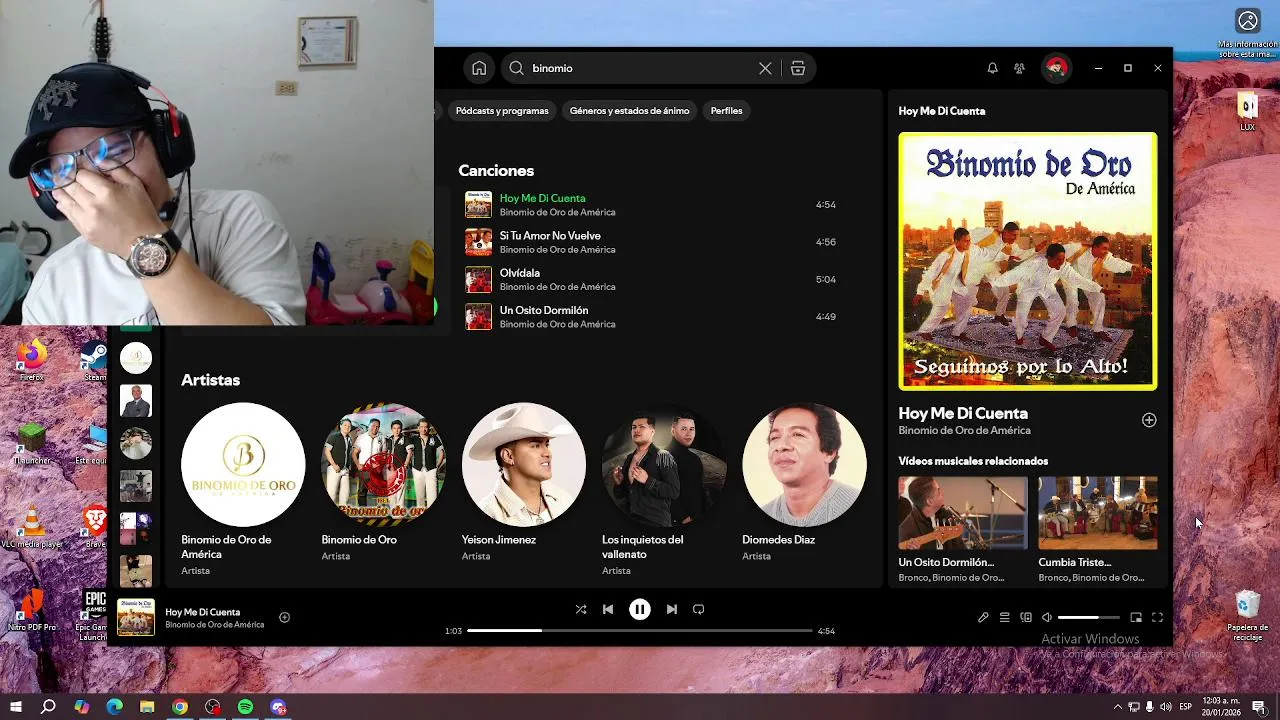Add 'Hoy Me Di Cuenta' to library in right panel

click(1149, 420)
